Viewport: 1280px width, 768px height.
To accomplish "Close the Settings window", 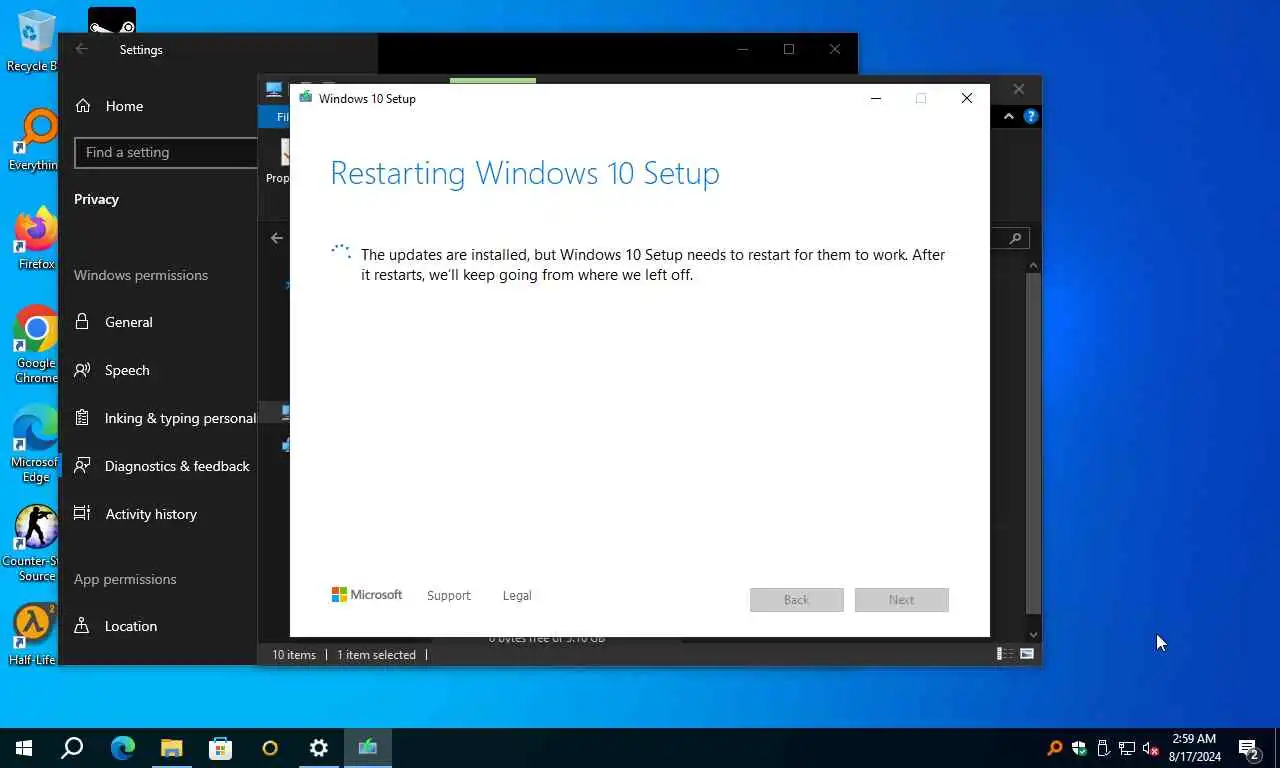I will pyautogui.click(x=835, y=49).
